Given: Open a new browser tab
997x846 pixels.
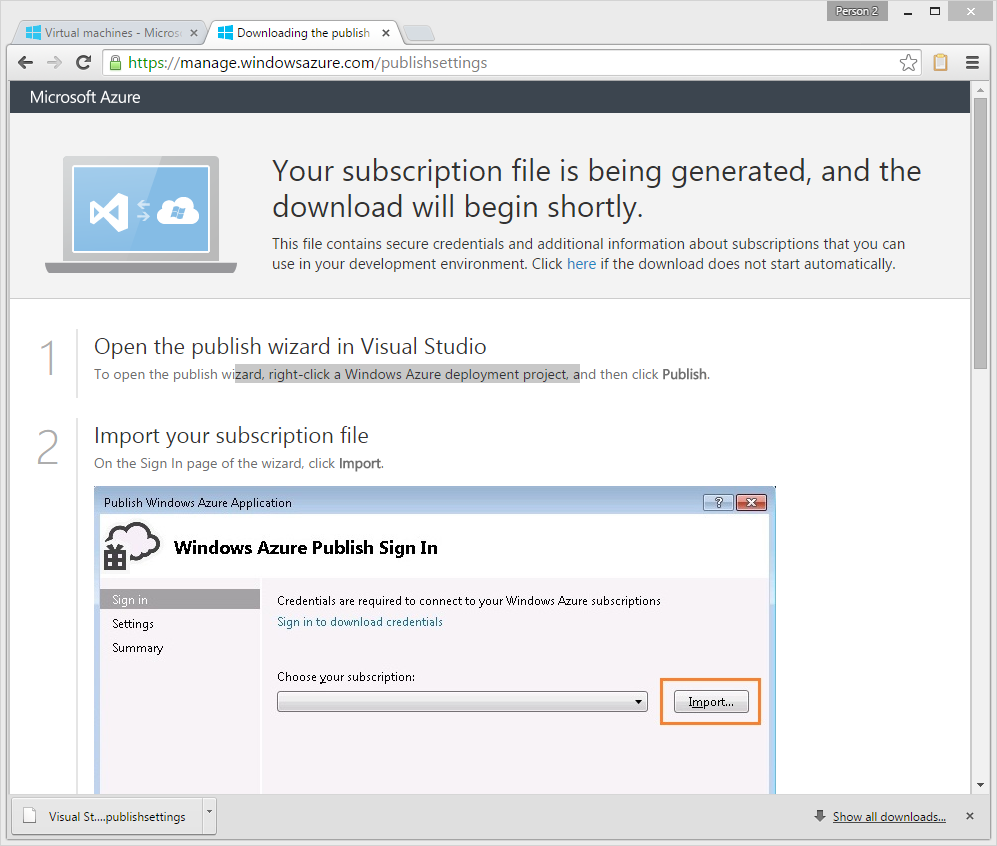Looking at the screenshot, I should click(x=419, y=33).
